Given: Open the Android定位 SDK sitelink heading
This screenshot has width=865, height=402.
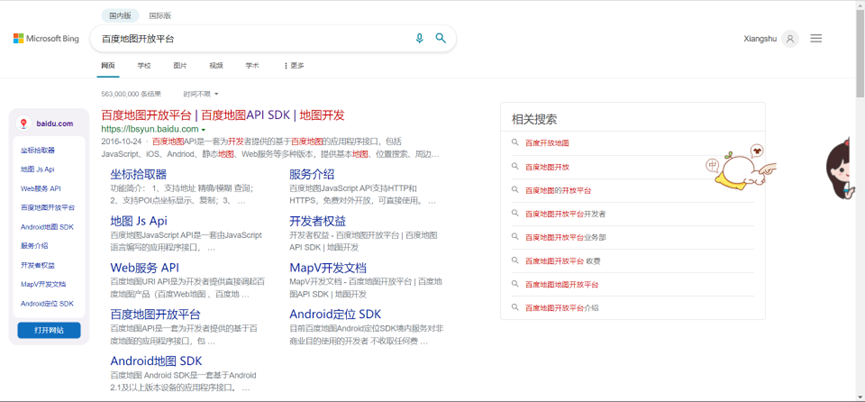Looking at the screenshot, I should pos(335,314).
